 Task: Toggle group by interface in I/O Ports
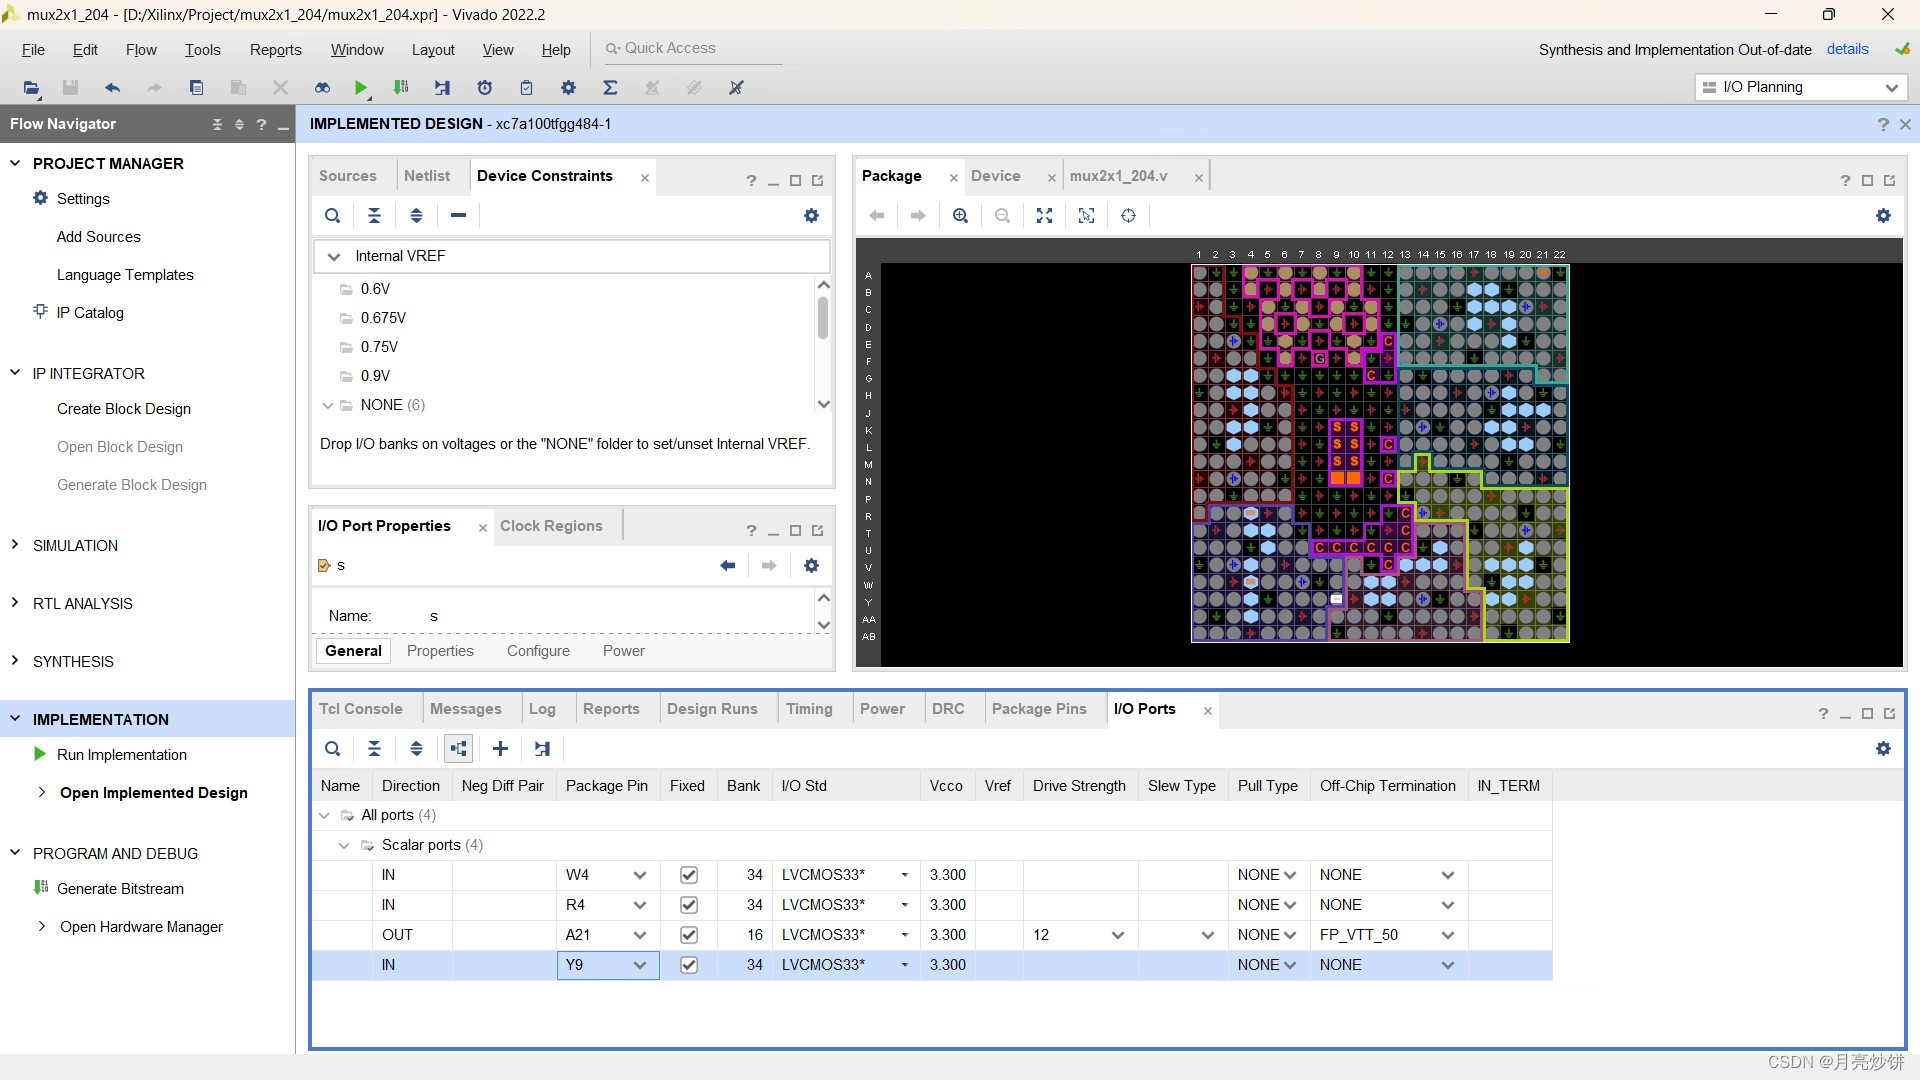[459, 749]
